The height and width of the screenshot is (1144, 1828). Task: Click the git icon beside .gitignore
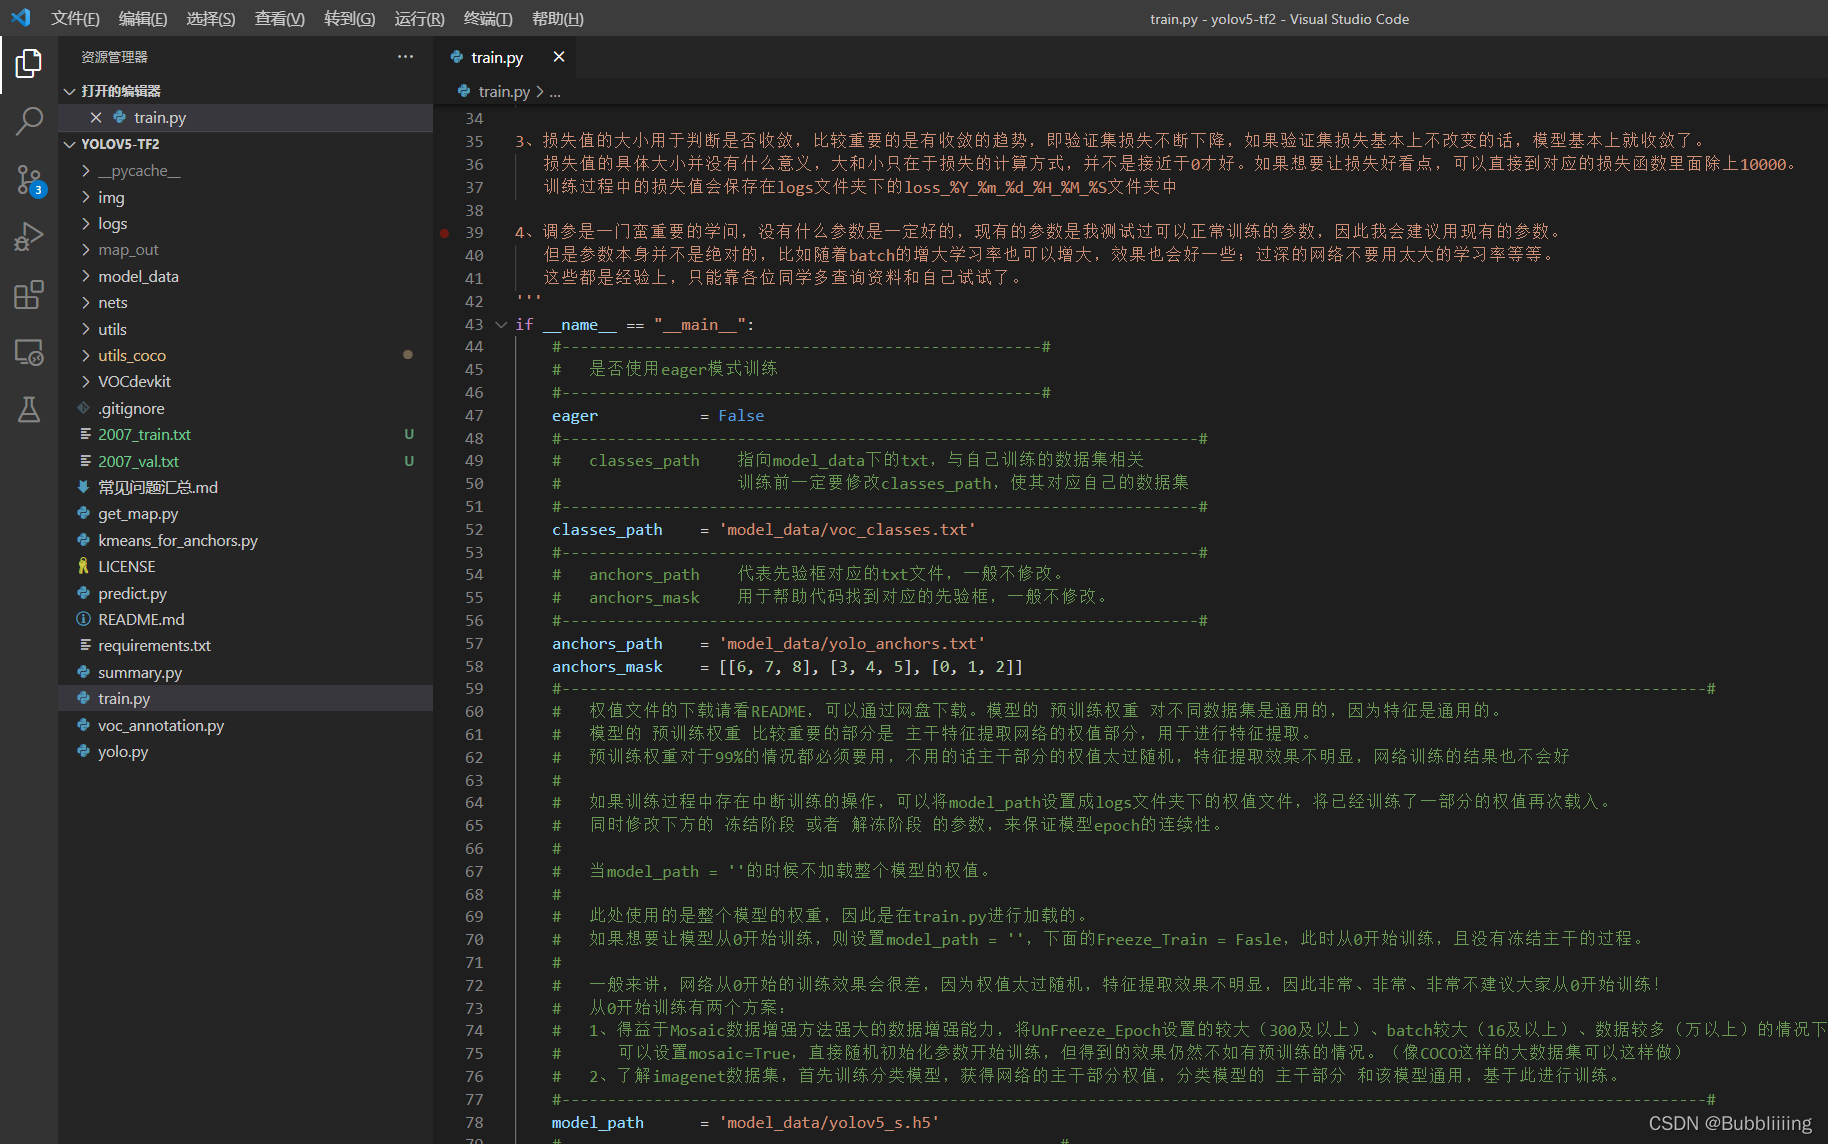[x=84, y=408]
